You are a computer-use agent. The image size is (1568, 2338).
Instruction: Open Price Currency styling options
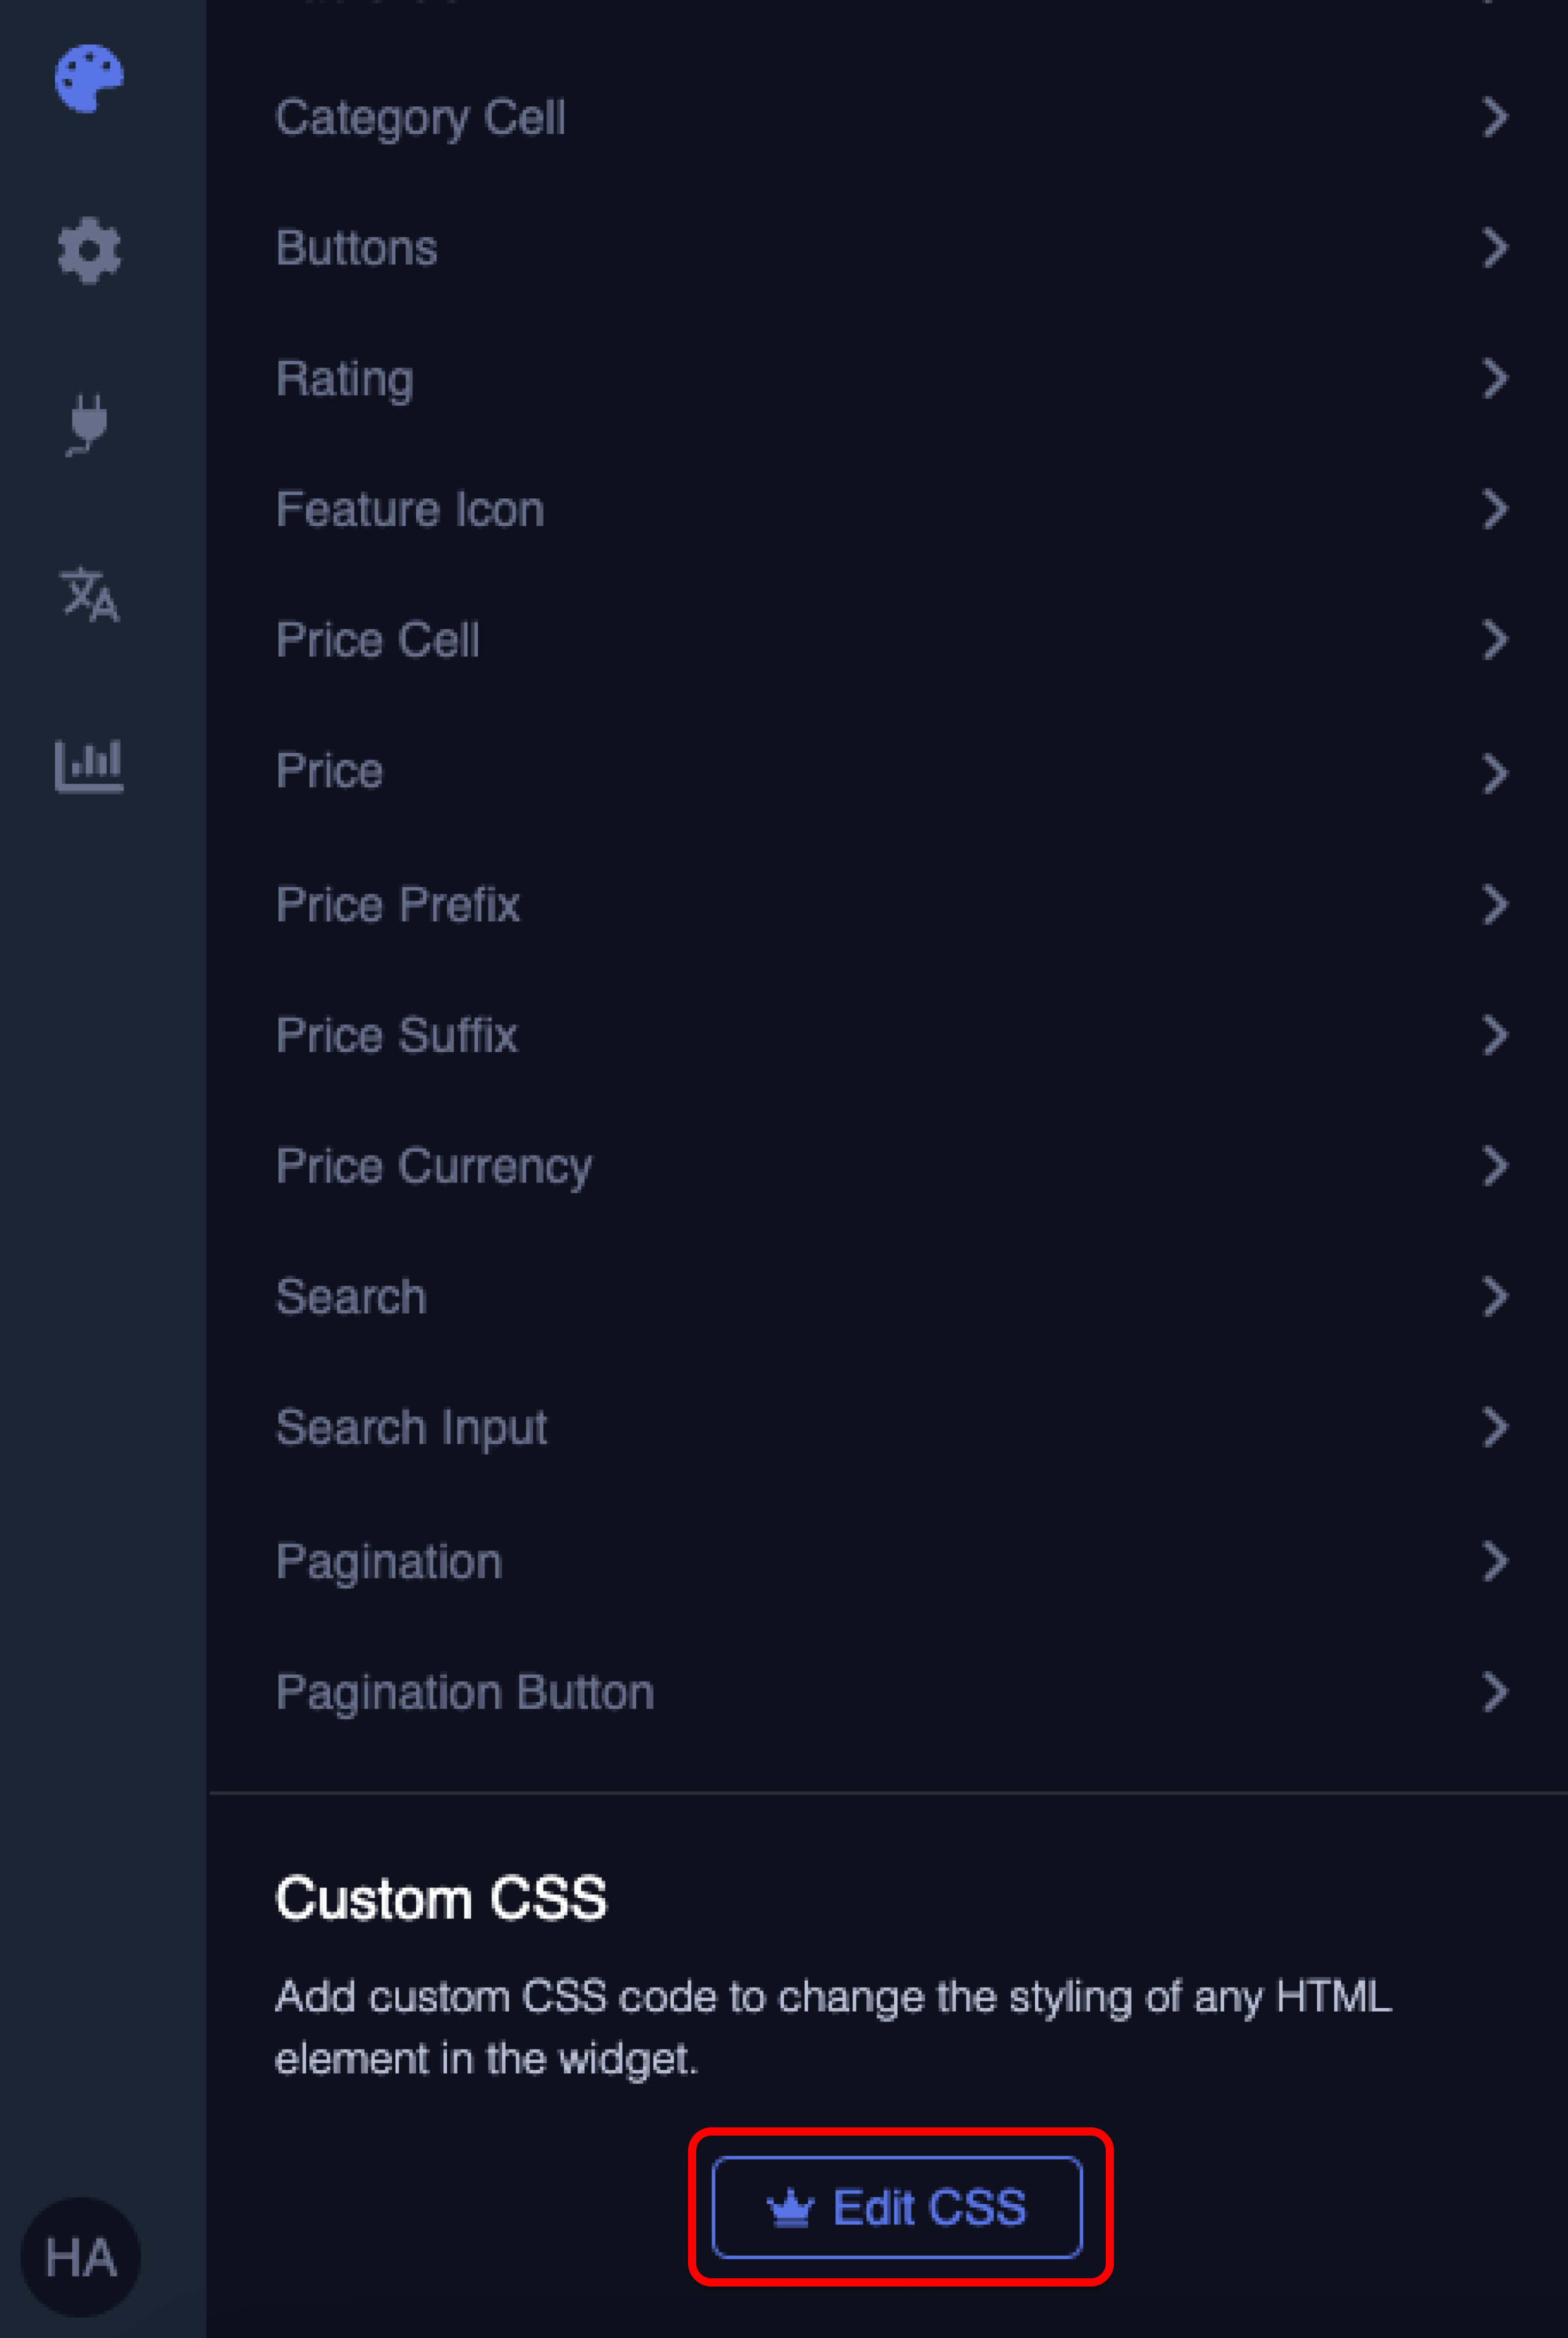pyautogui.click(x=434, y=1166)
